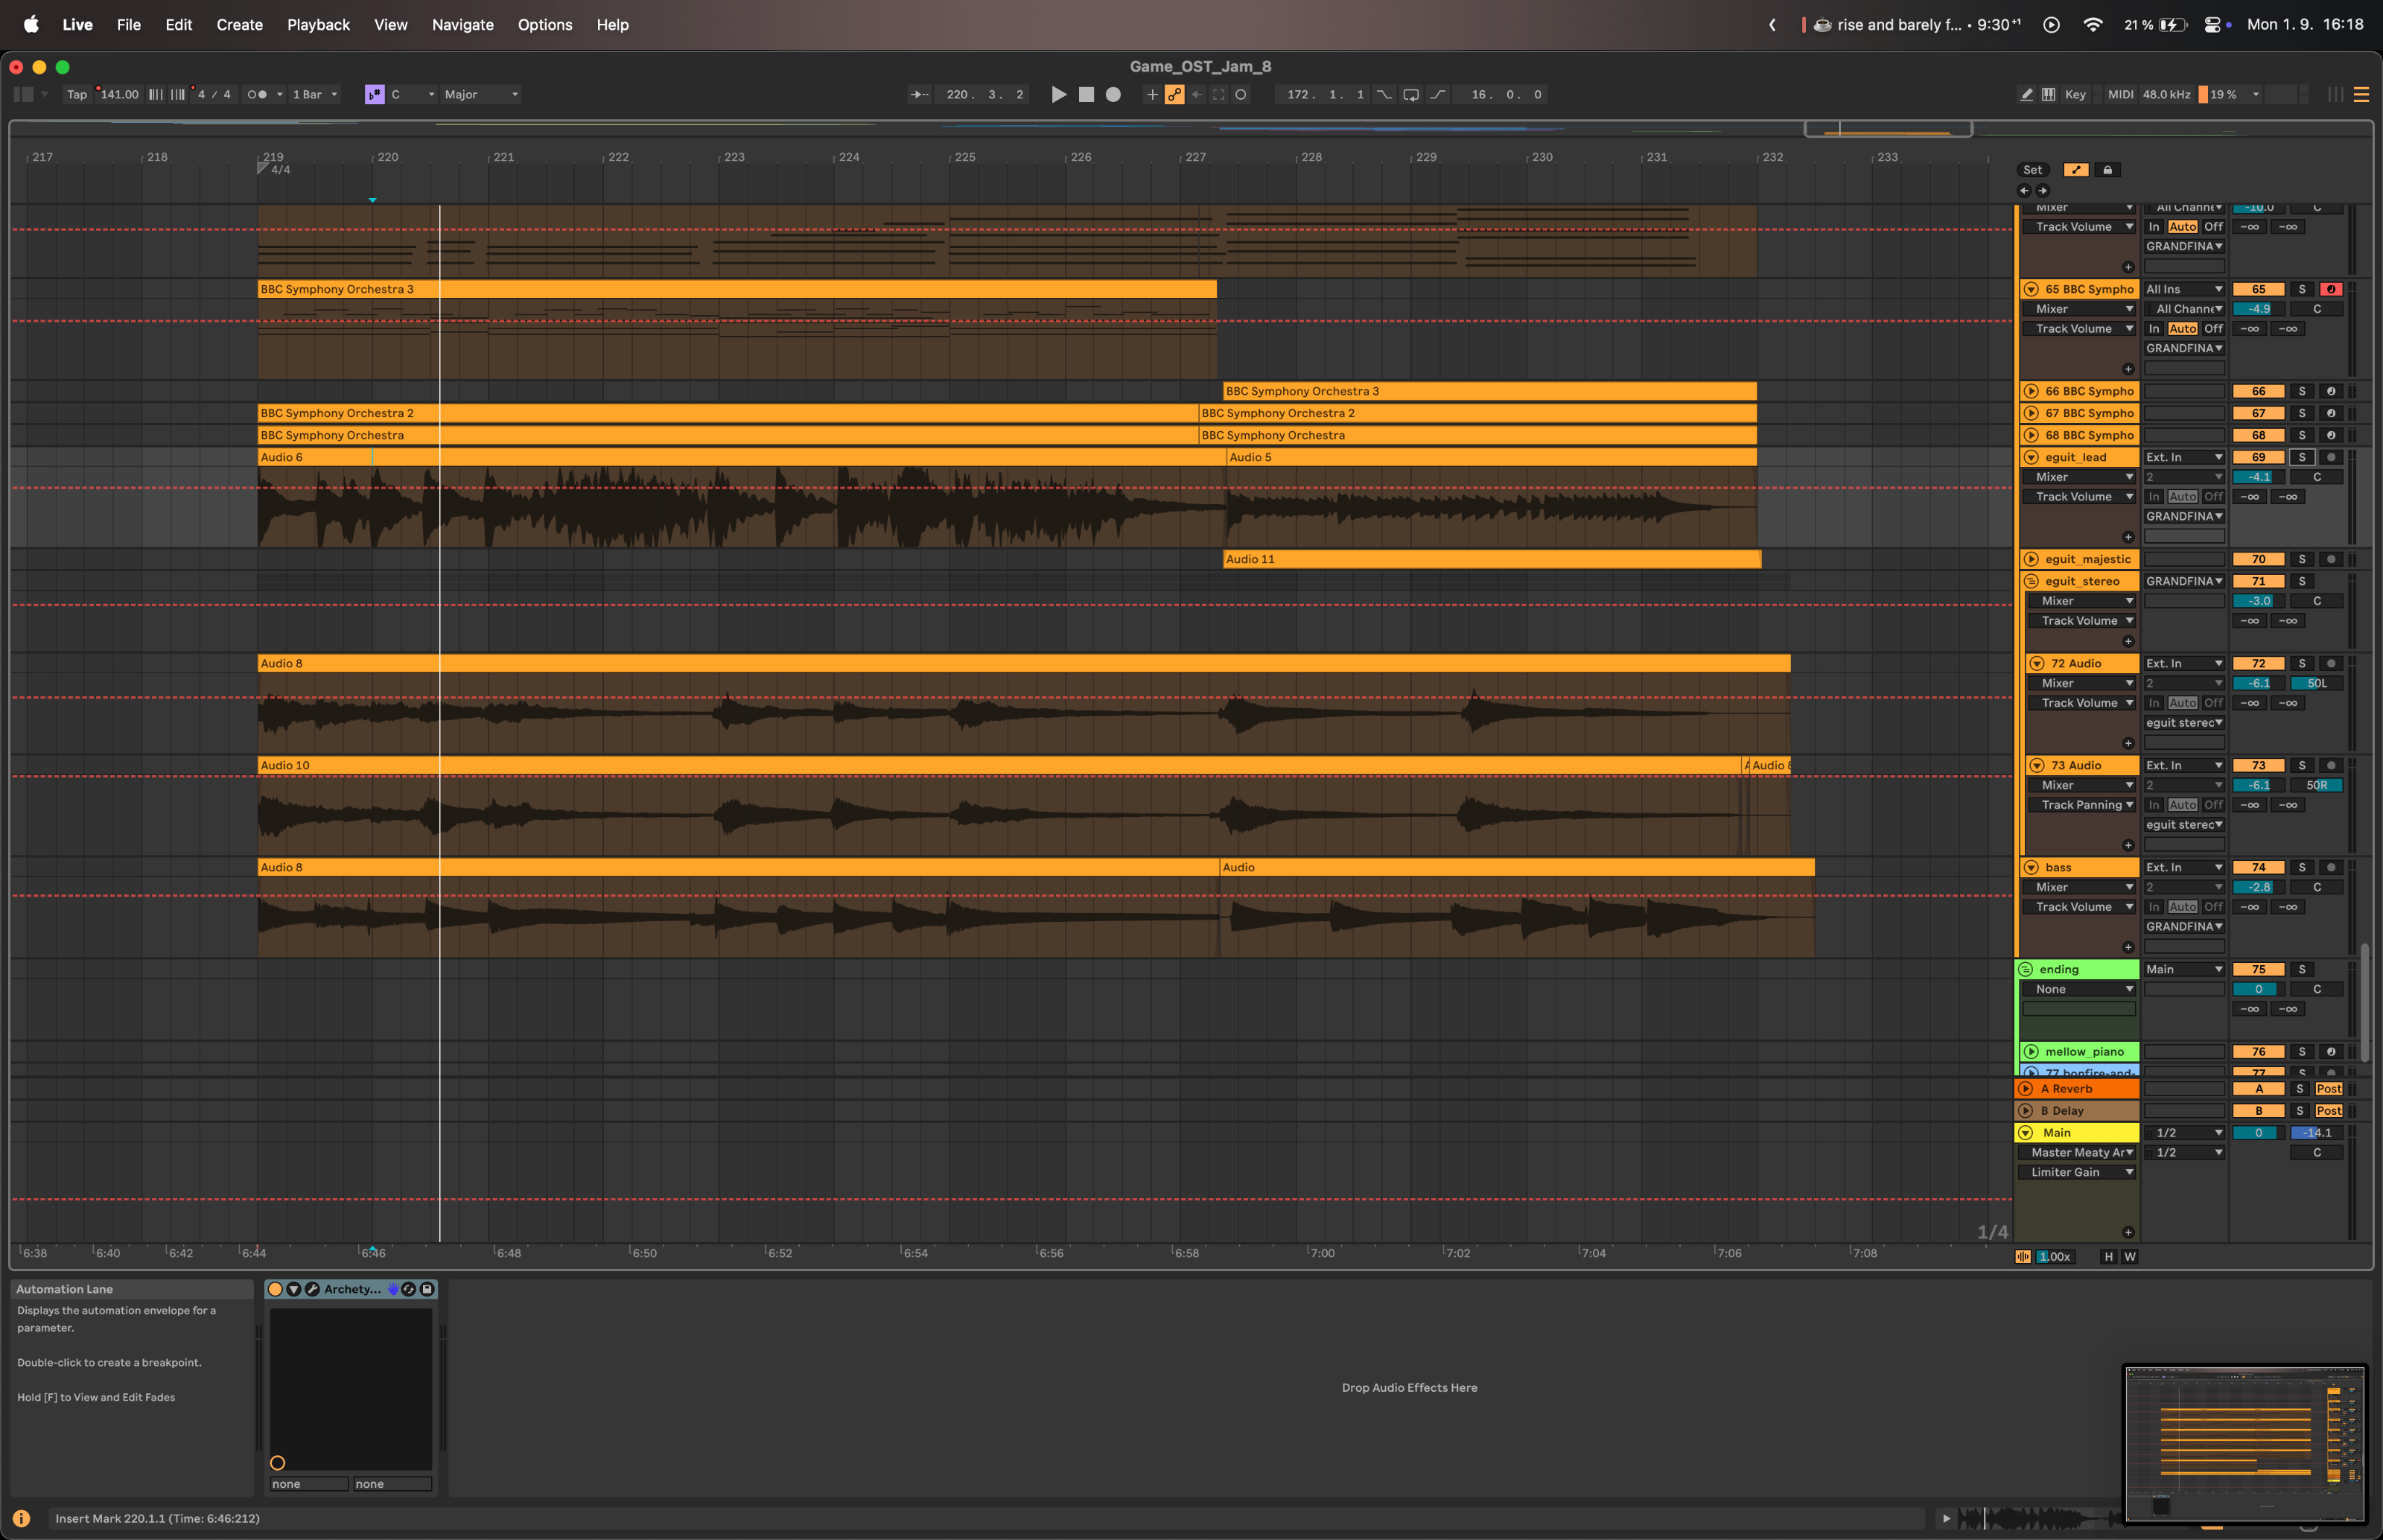Unfold the eguit_majestic track
Image resolution: width=2383 pixels, height=1540 pixels.
tap(2031, 559)
